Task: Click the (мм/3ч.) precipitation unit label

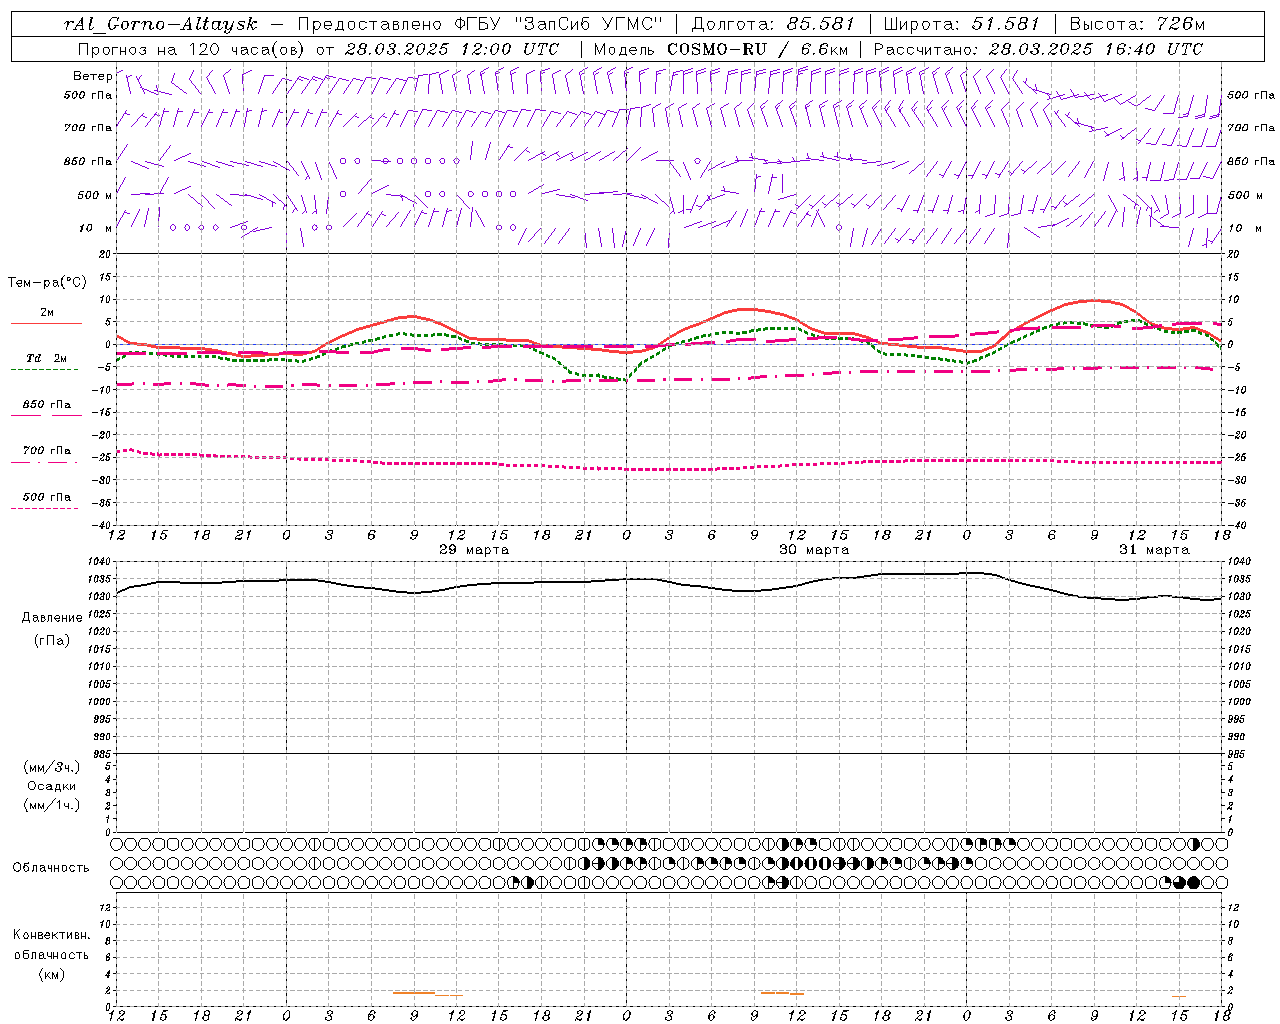Action: click(52, 767)
